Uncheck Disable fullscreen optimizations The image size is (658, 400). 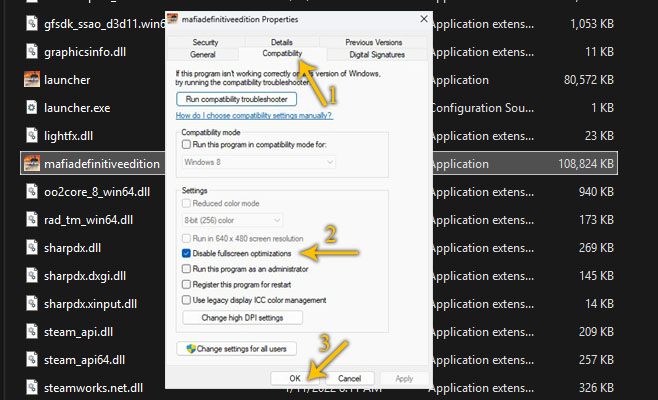click(186, 253)
